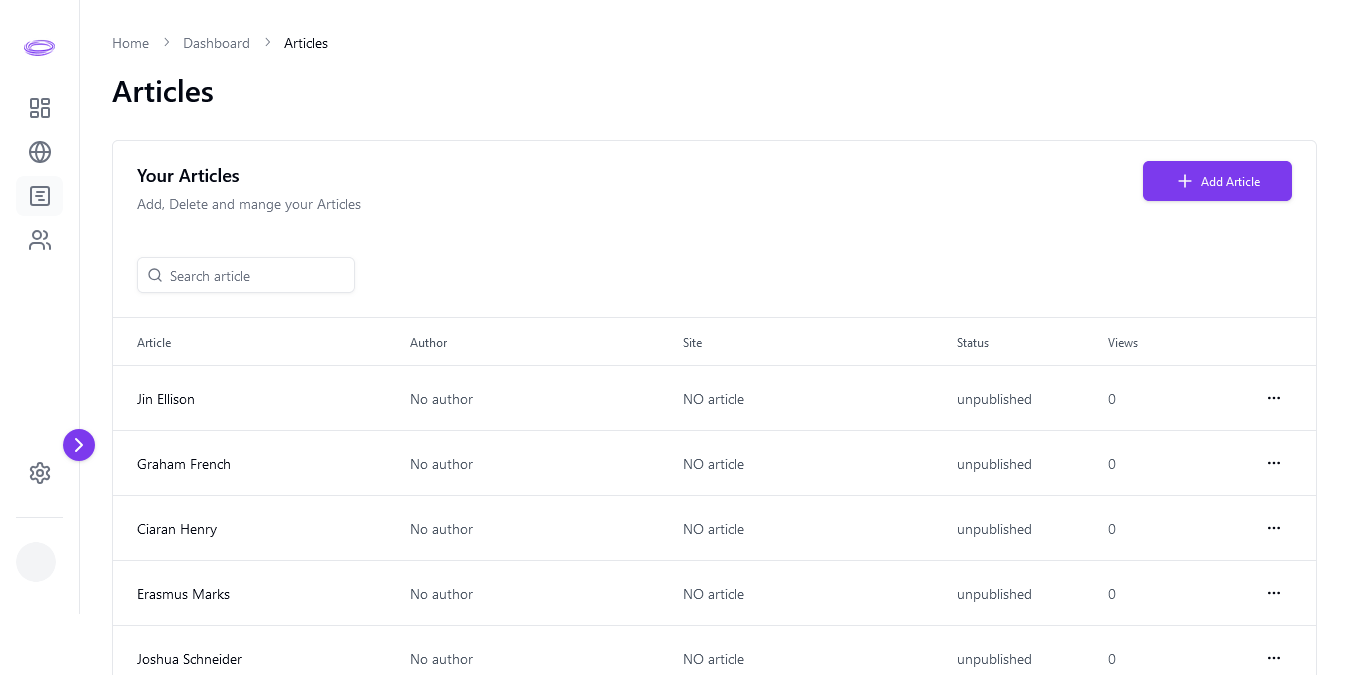The image size is (1349, 675).
Task: Open actions menu for Ciaran Henry row
Action: (1273, 528)
